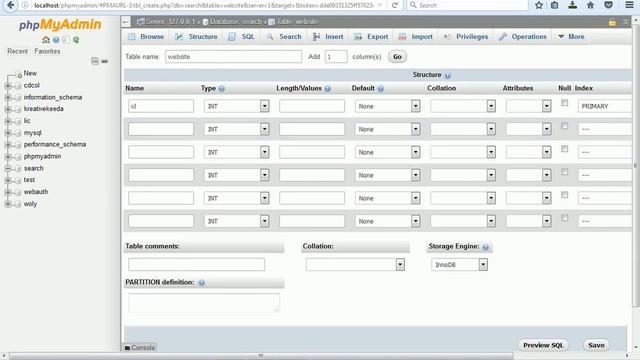
Task: Click the Table comments input field
Action: click(x=196, y=264)
